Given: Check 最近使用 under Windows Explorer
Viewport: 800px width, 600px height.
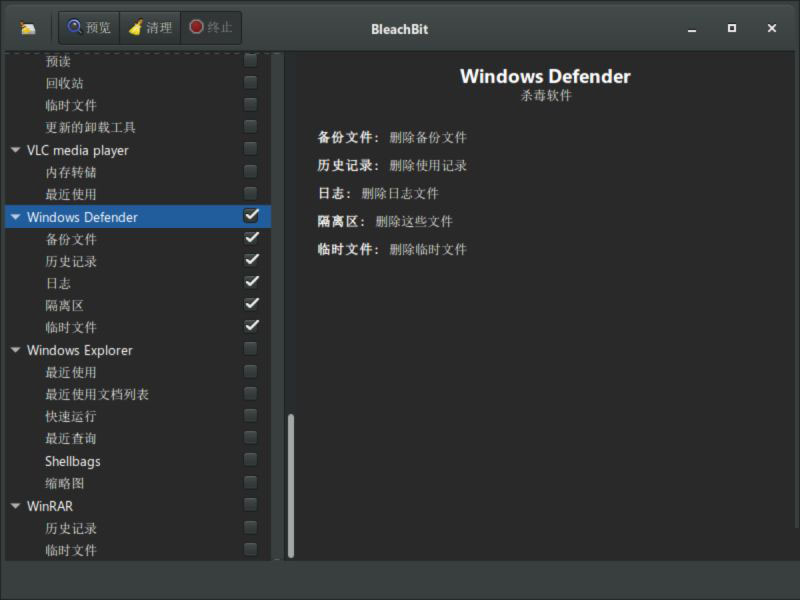Looking at the screenshot, I should [x=251, y=371].
